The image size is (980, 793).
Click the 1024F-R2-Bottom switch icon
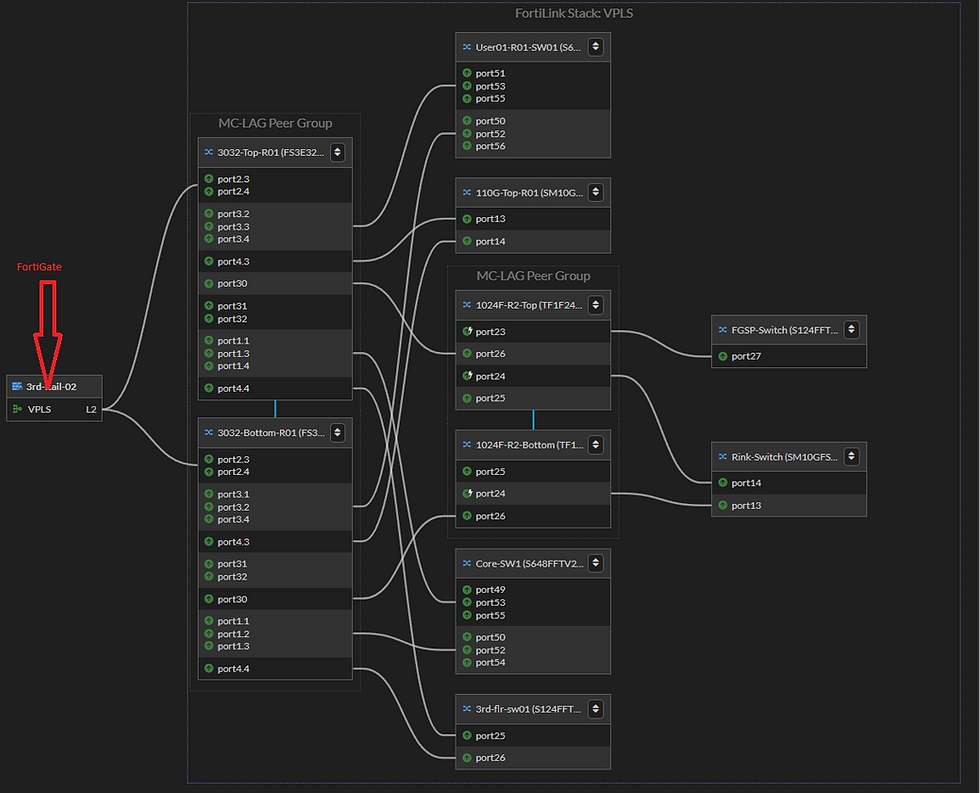(x=467, y=445)
